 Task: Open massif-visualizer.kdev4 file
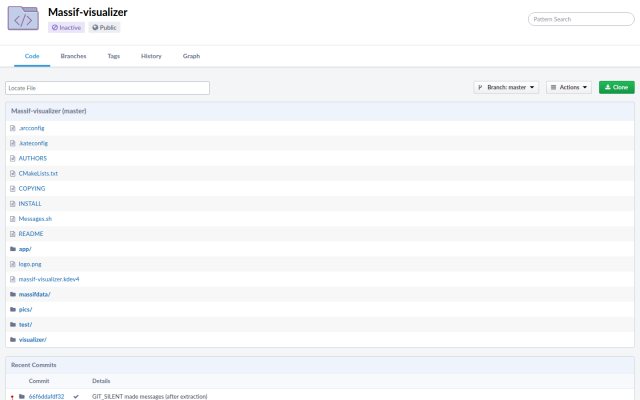click(x=49, y=279)
